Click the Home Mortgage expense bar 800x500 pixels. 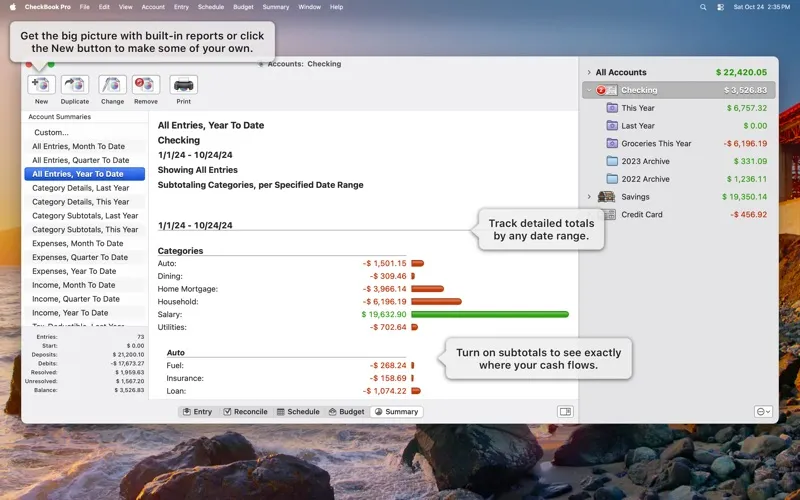click(x=428, y=289)
